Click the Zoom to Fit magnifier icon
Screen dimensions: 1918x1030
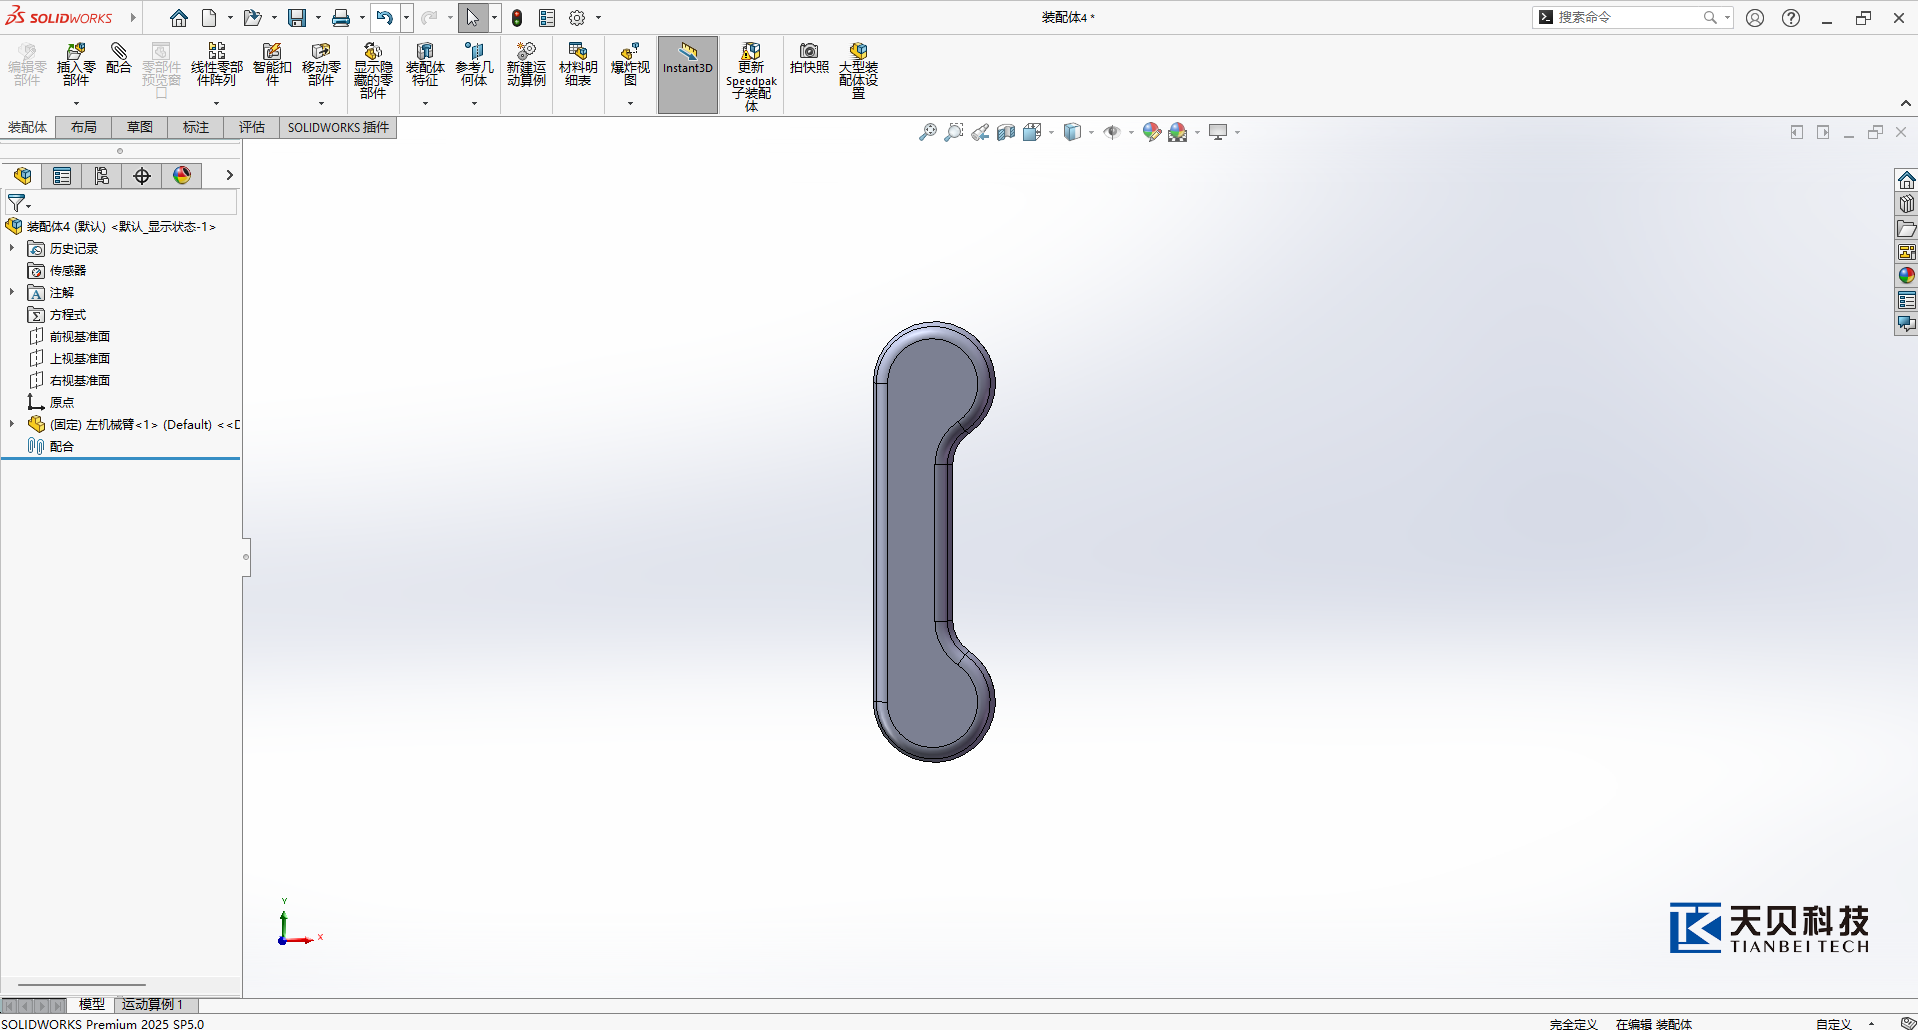[928, 132]
